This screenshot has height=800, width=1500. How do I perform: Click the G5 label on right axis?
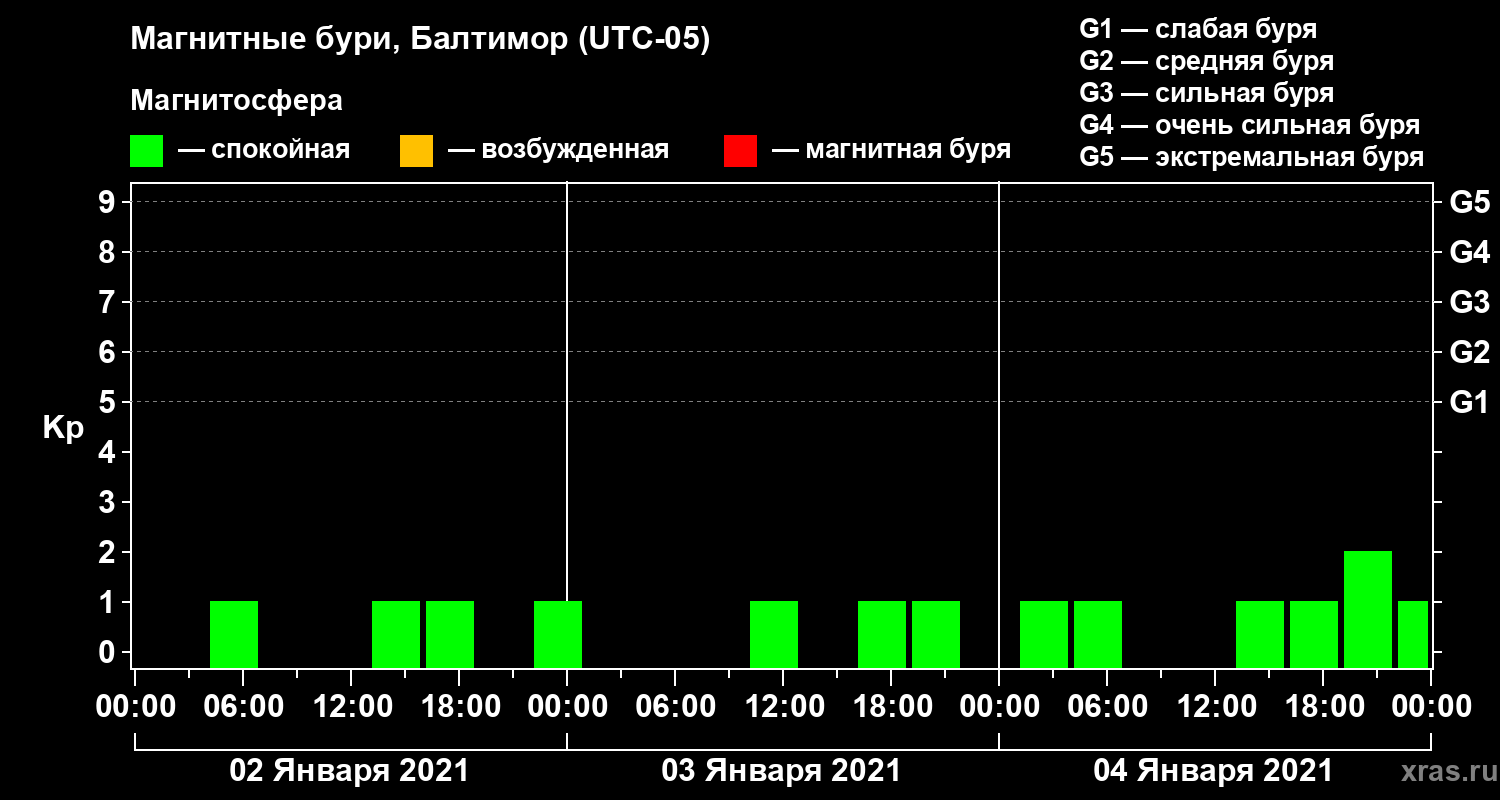tap(1469, 202)
